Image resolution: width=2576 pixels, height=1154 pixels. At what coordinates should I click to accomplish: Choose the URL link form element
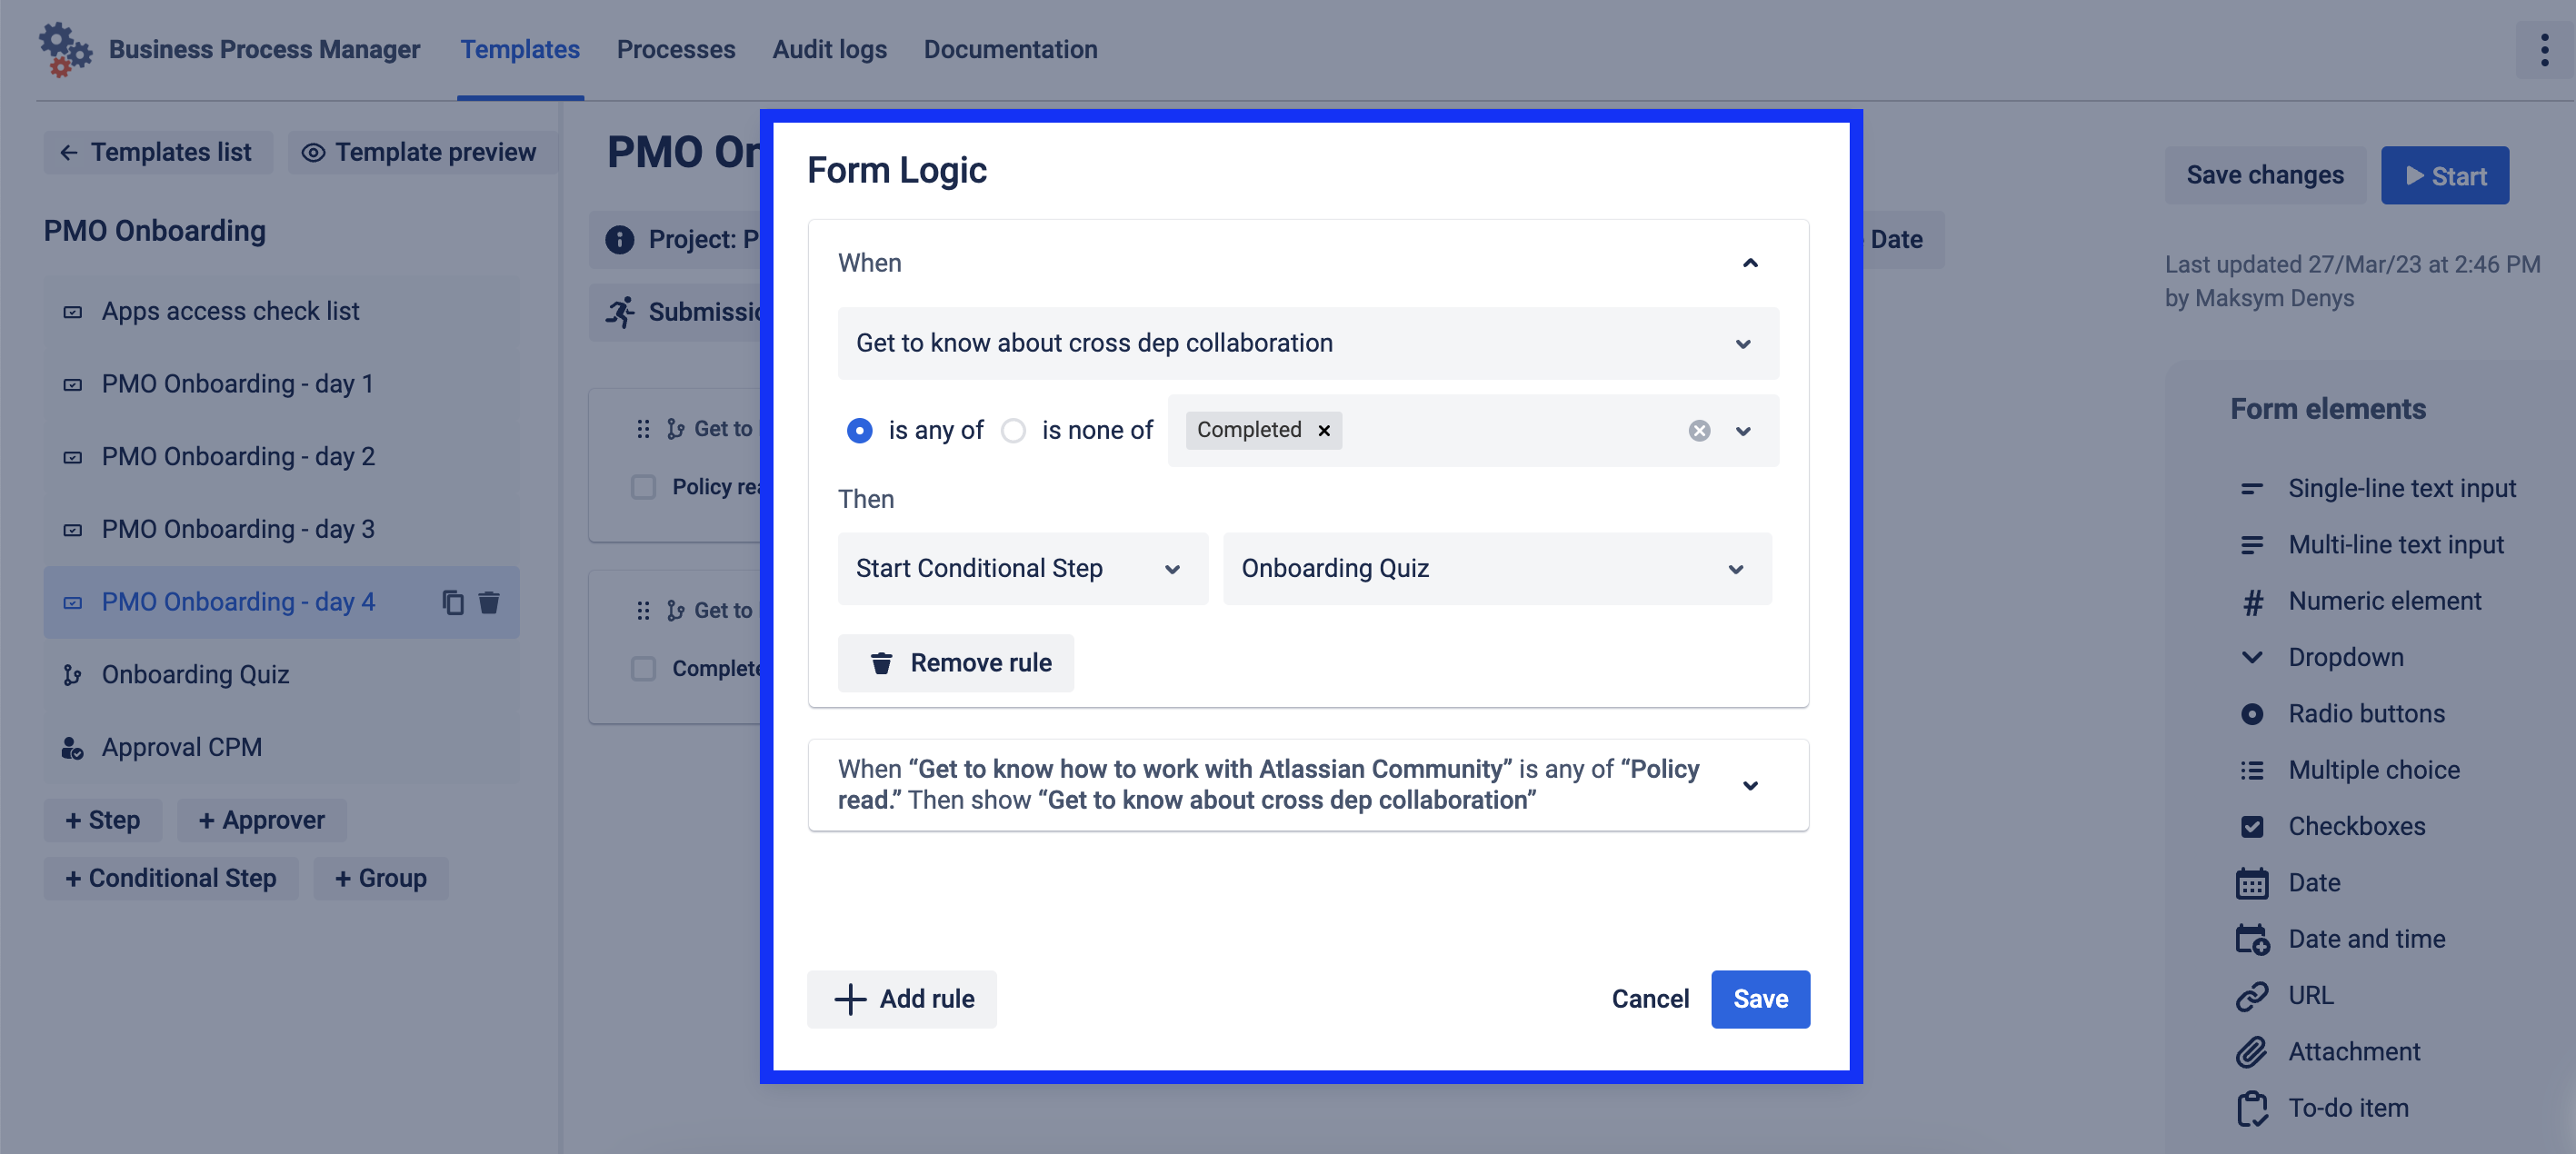click(2310, 995)
